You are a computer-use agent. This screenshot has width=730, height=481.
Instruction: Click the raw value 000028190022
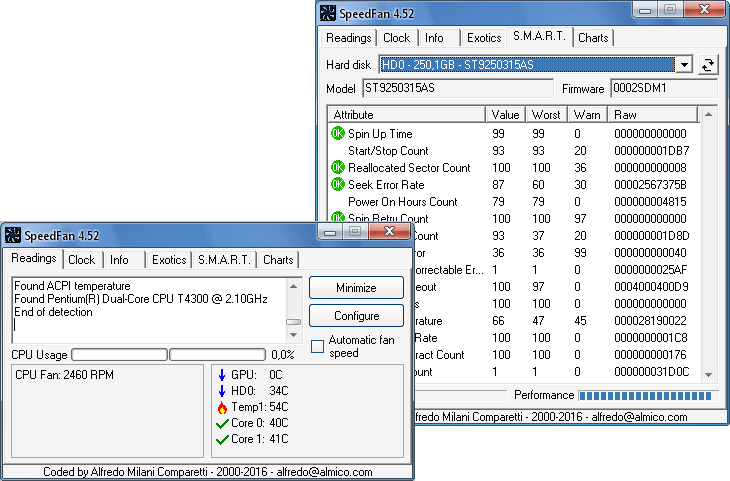(x=650, y=321)
